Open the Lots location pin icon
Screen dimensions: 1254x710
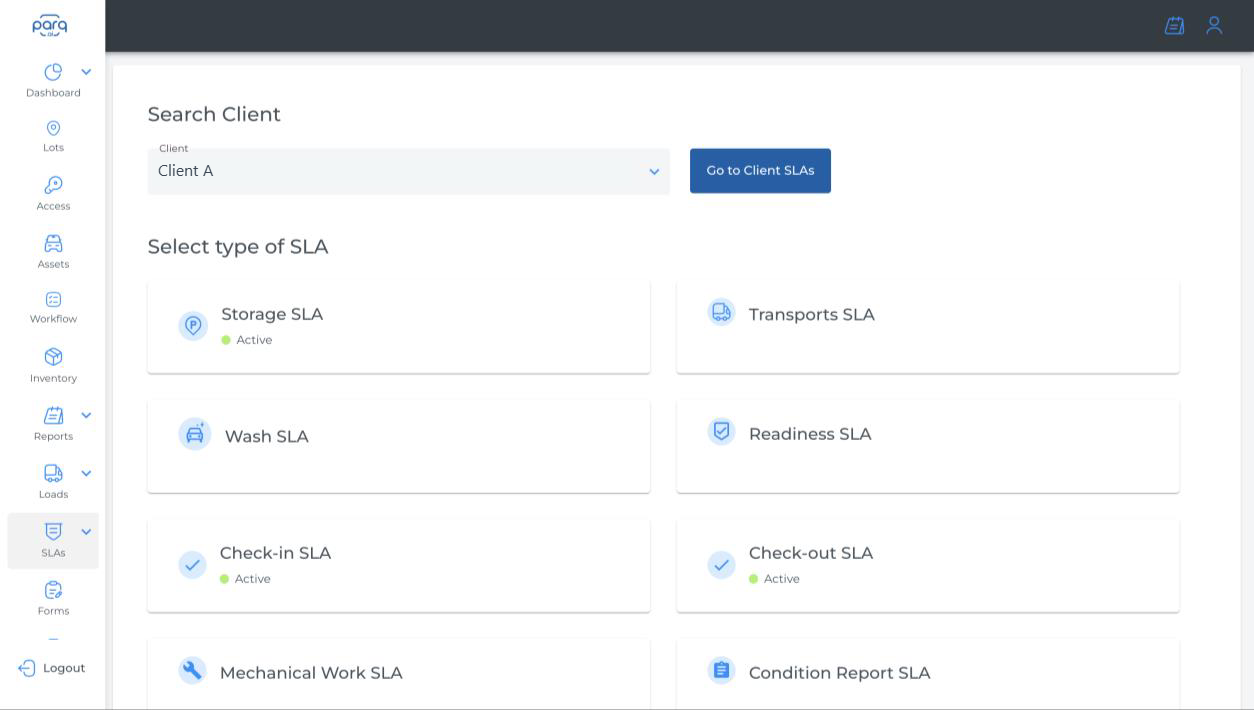[x=53, y=128]
